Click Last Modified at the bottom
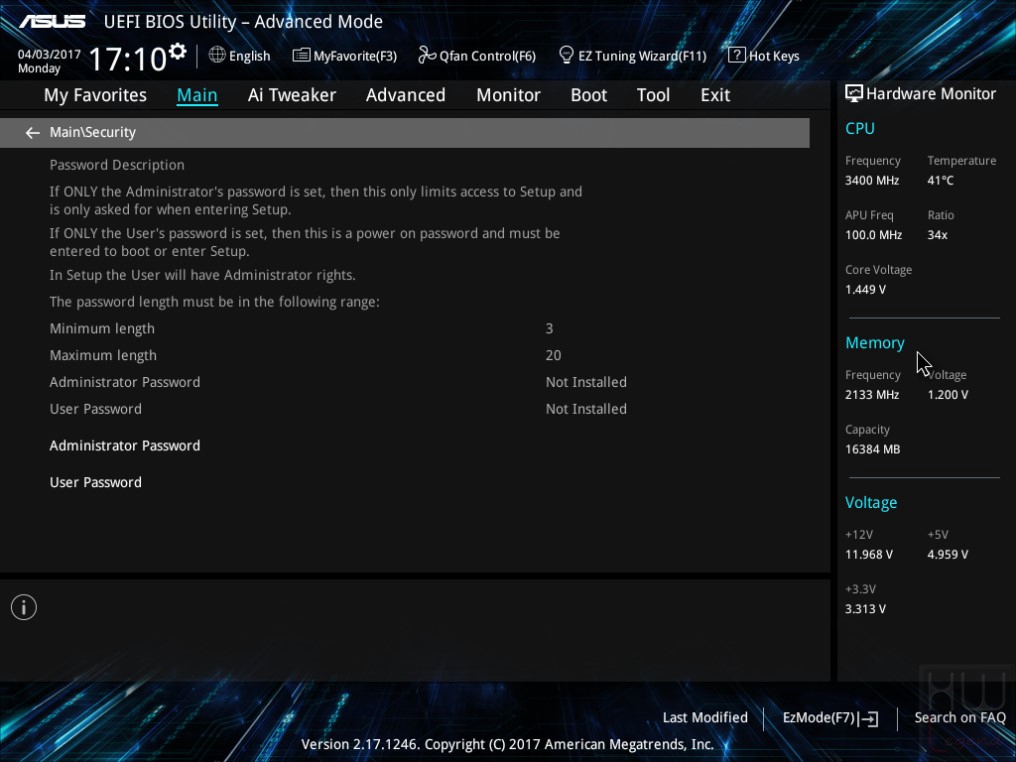The width and height of the screenshot is (1016, 762). point(705,718)
